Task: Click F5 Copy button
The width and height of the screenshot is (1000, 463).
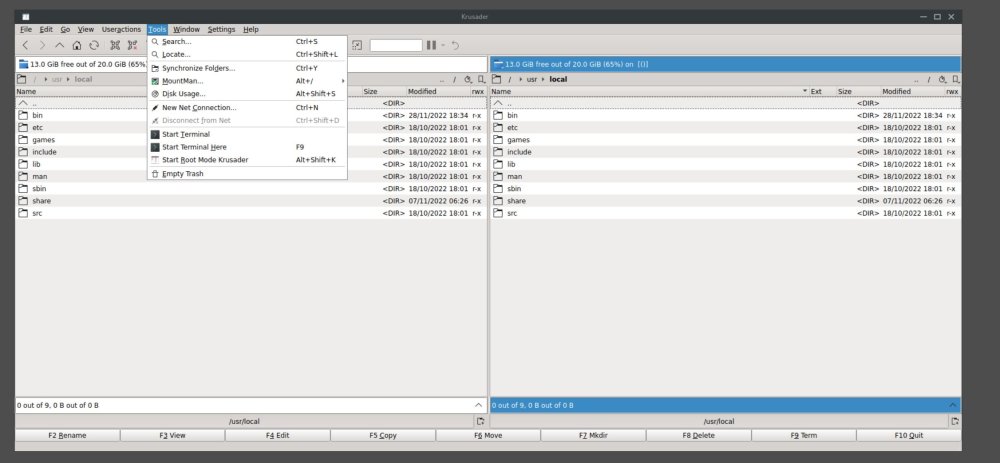Action: pyautogui.click(x=383, y=436)
